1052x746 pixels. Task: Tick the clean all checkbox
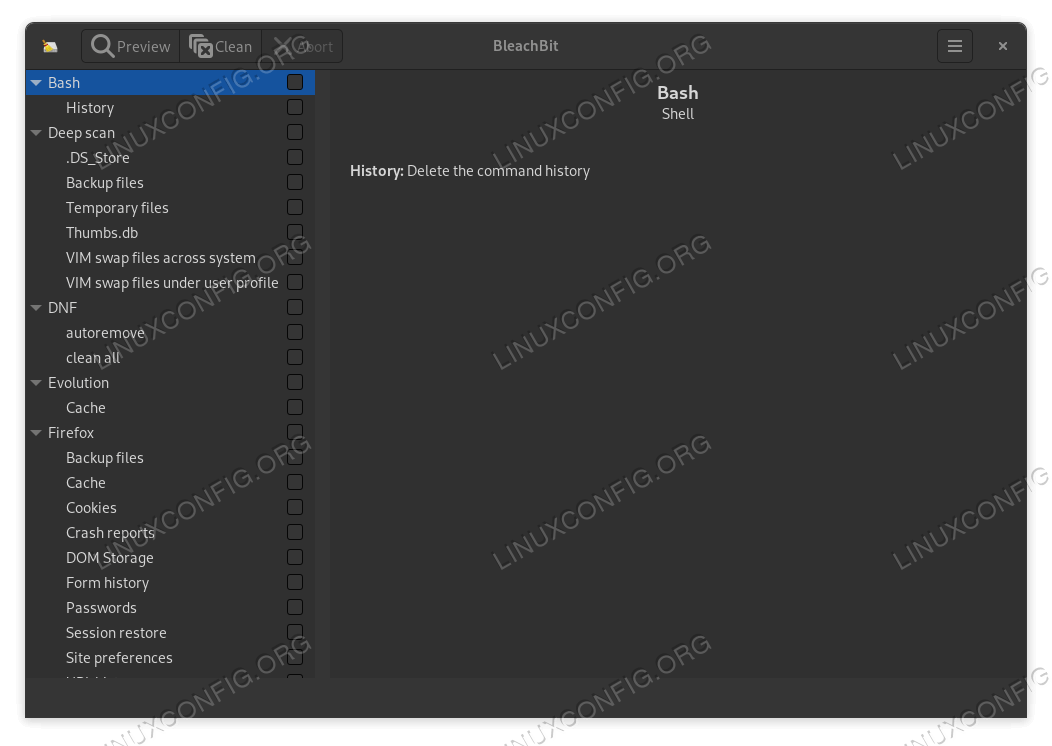pos(295,358)
